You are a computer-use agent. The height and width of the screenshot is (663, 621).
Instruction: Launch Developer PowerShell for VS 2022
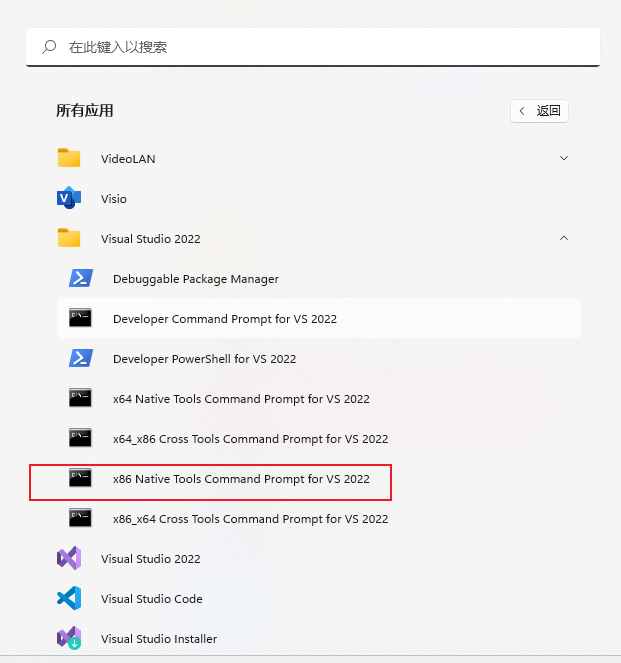click(x=205, y=359)
